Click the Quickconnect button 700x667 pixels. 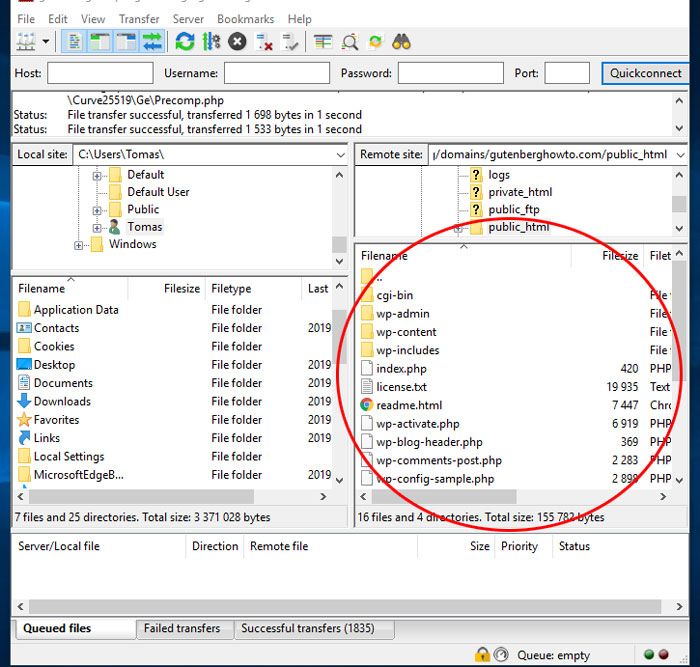pyautogui.click(x=645, y=73)
